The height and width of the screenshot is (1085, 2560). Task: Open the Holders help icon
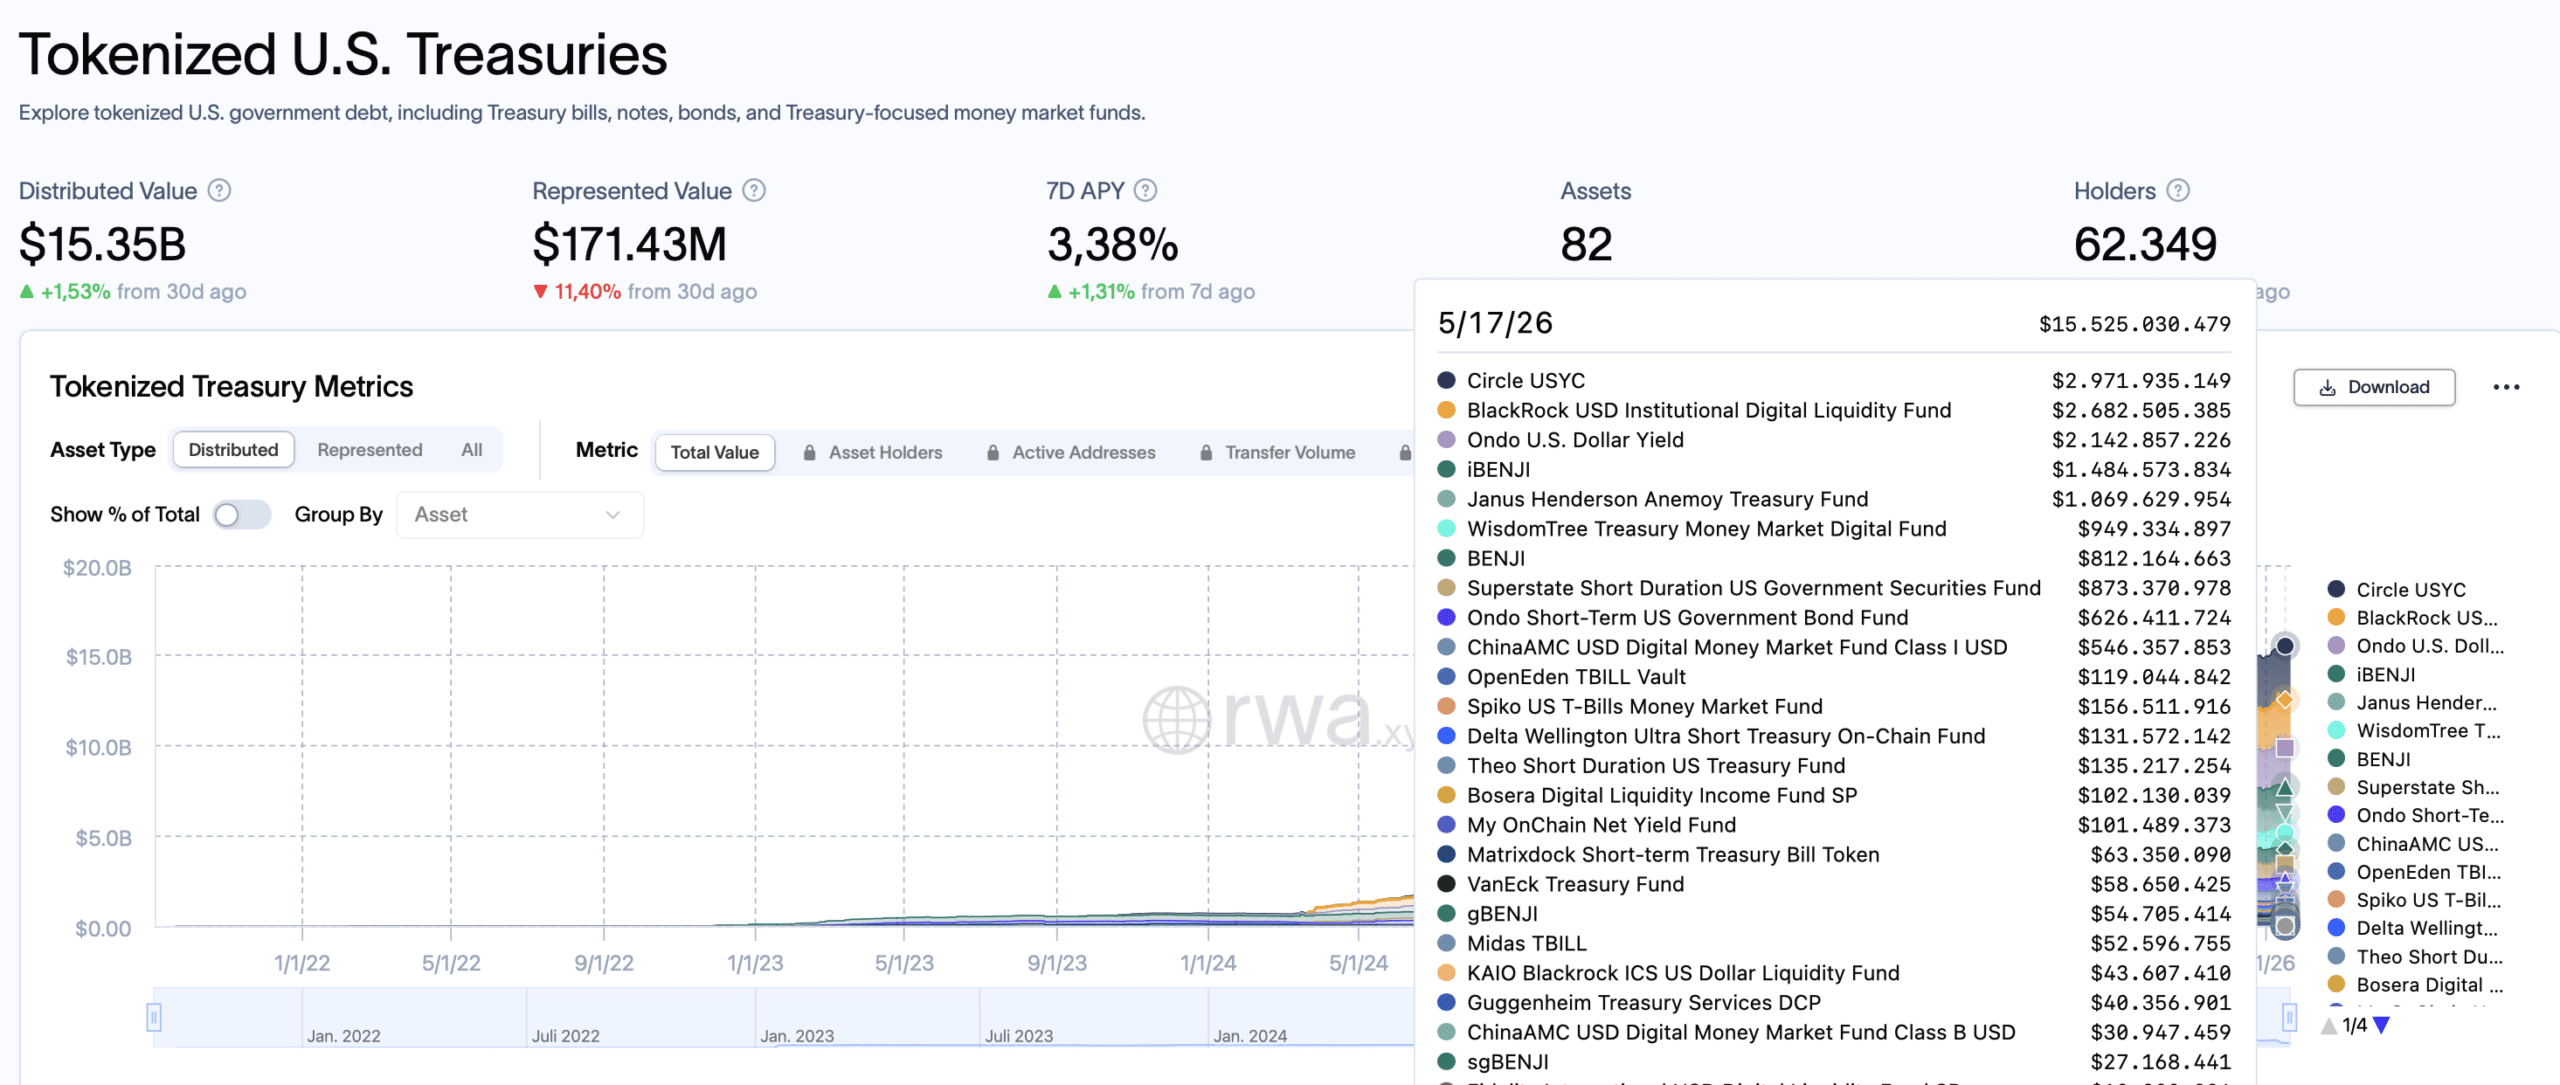pyautogui.click(x=2178, y=190)
